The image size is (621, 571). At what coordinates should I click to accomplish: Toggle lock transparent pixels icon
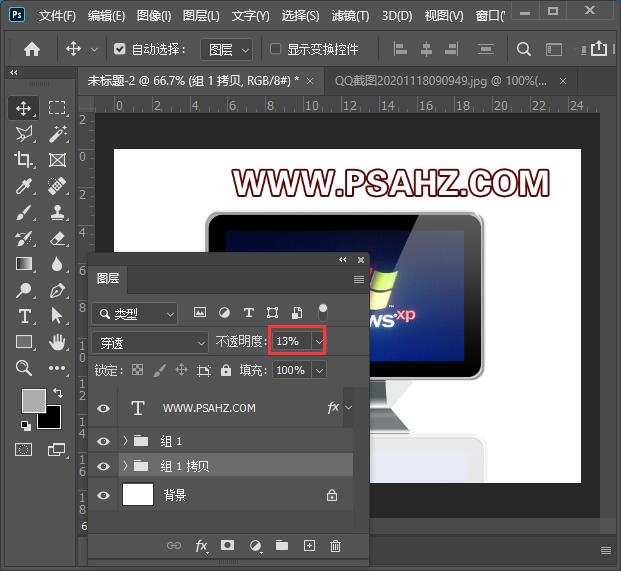point(137,370)
